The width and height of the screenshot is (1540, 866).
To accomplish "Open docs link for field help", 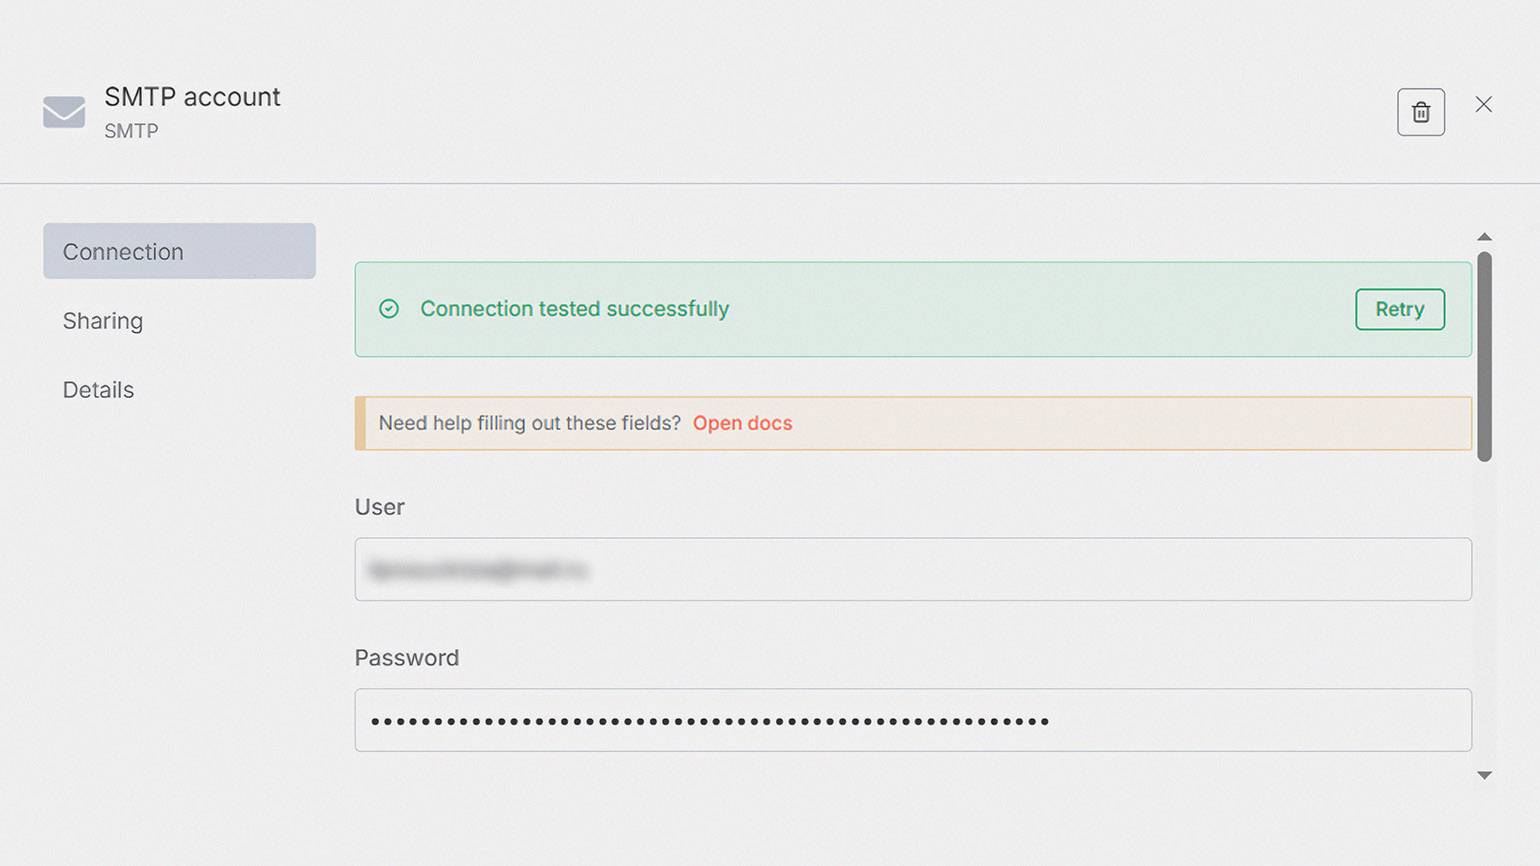I will (742, 423).
